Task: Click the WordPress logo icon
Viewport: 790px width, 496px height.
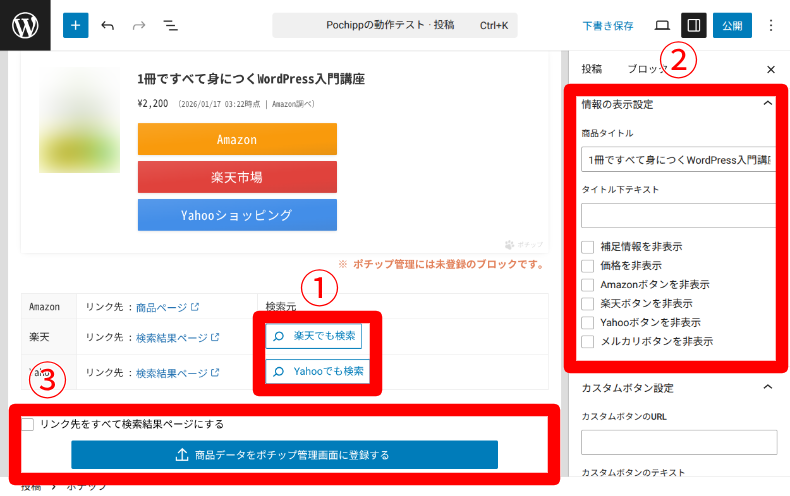Action: coord(25,25)
